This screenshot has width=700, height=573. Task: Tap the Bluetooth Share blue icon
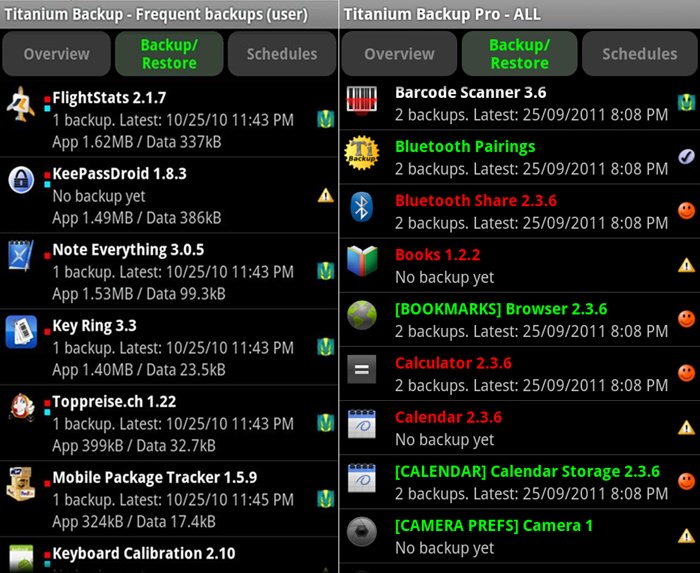coord(362,207)
